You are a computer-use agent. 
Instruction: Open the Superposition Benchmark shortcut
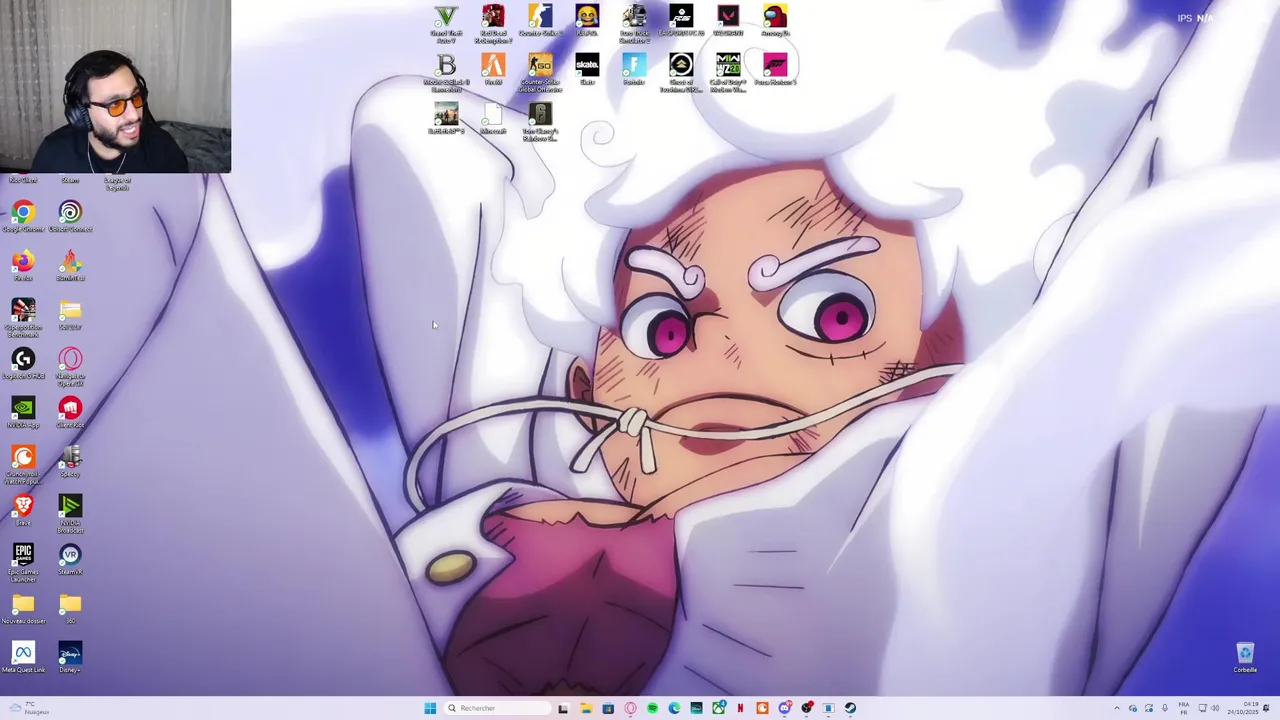(23, 316)
